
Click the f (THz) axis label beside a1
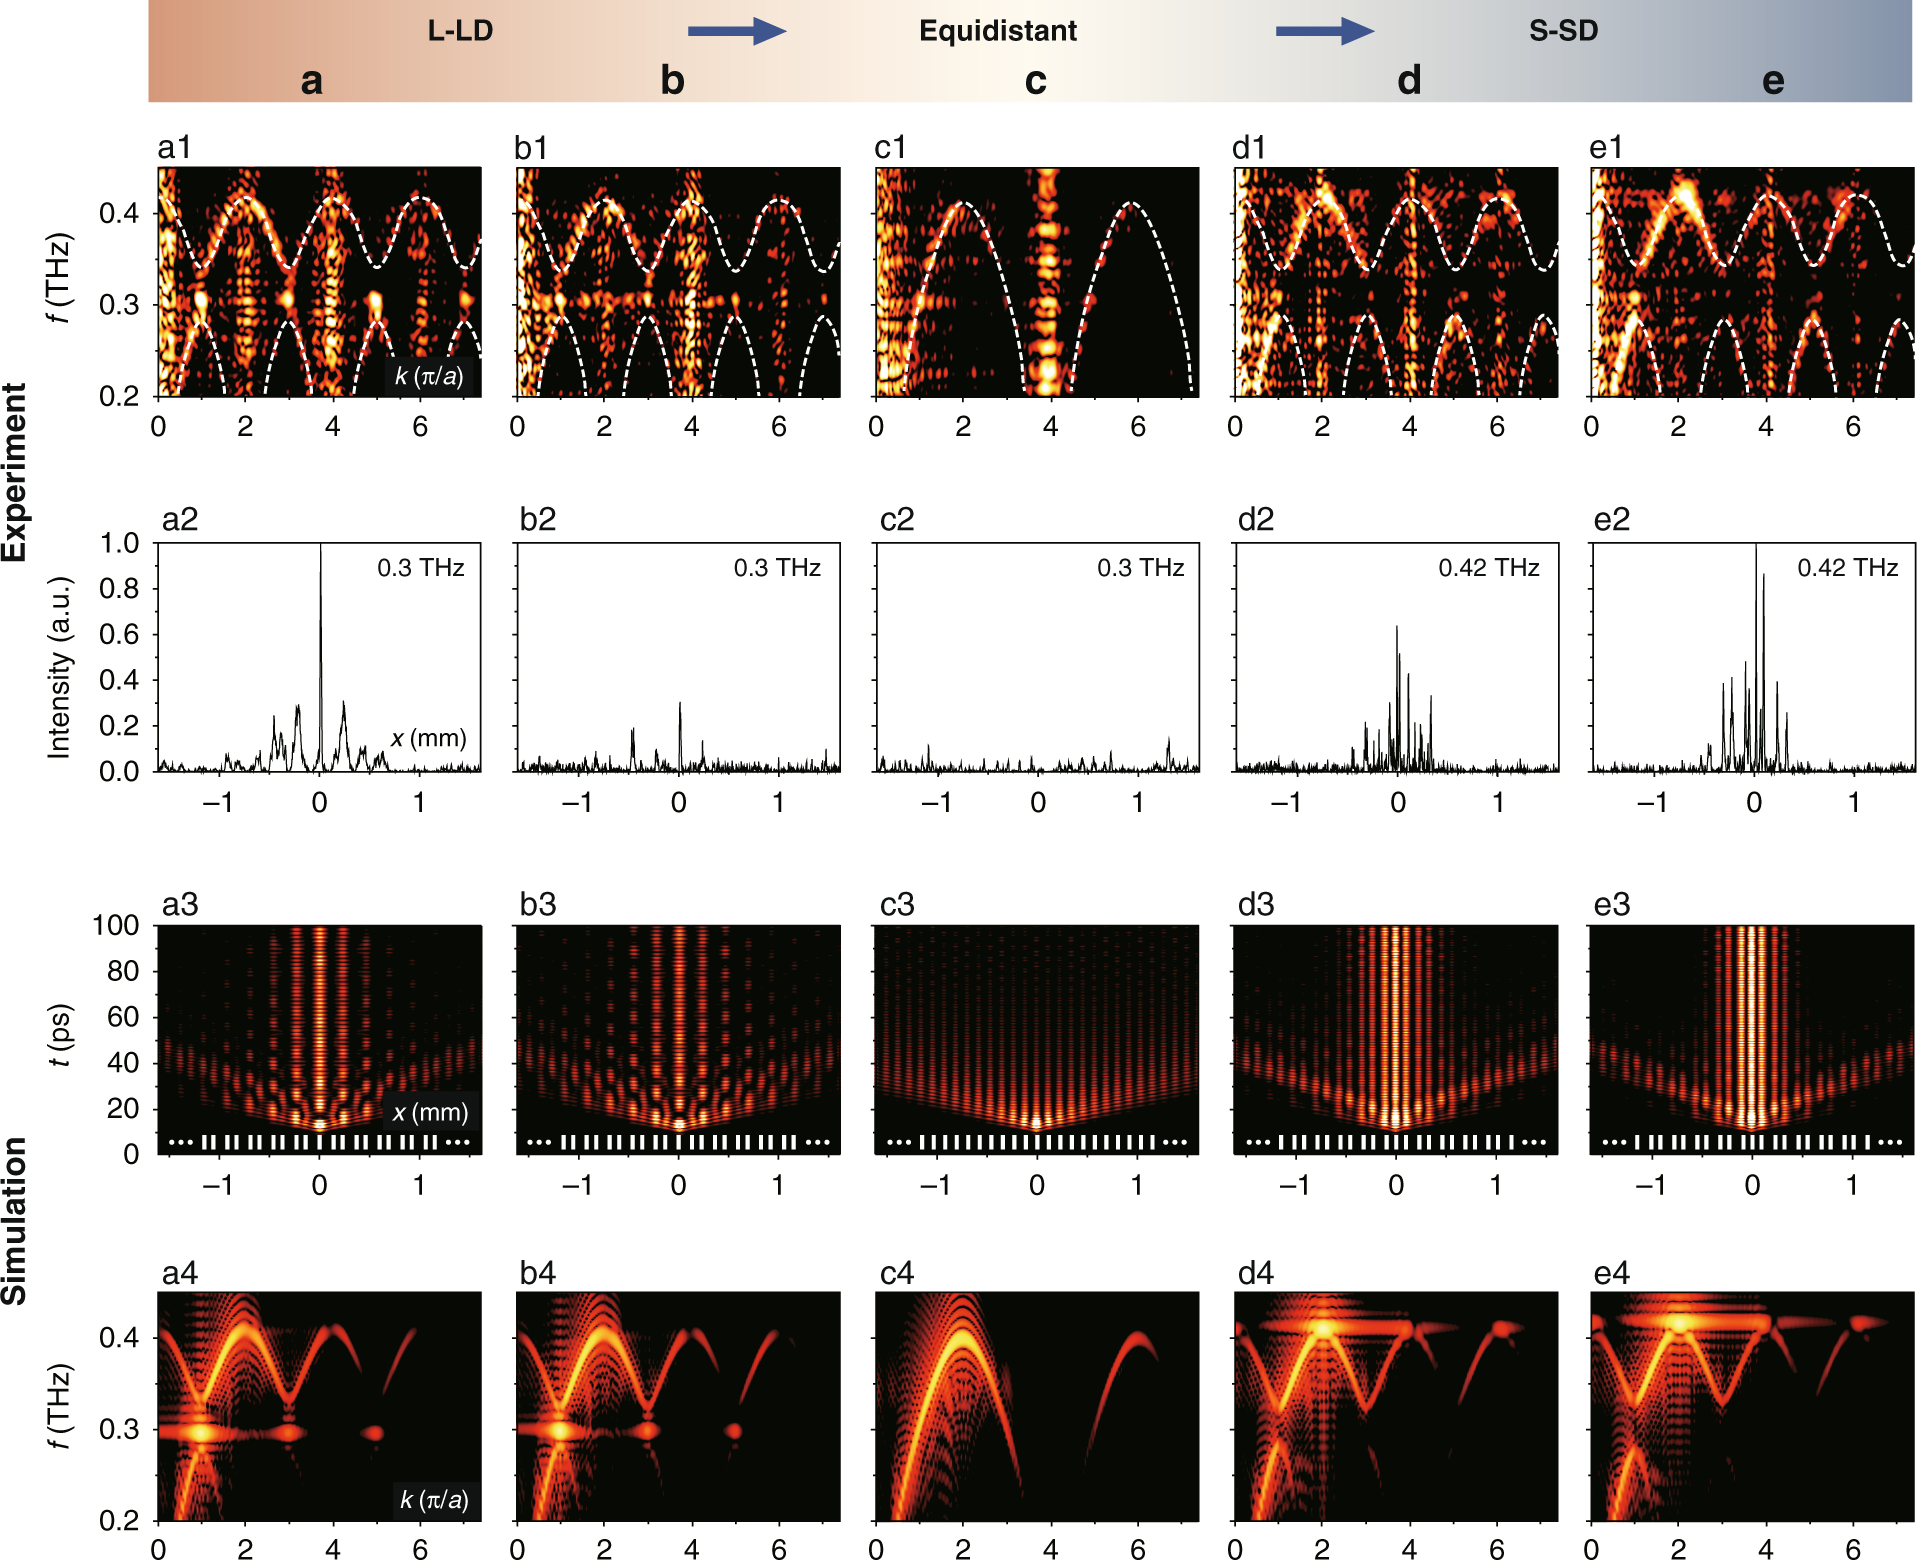(x=60, y=278)
